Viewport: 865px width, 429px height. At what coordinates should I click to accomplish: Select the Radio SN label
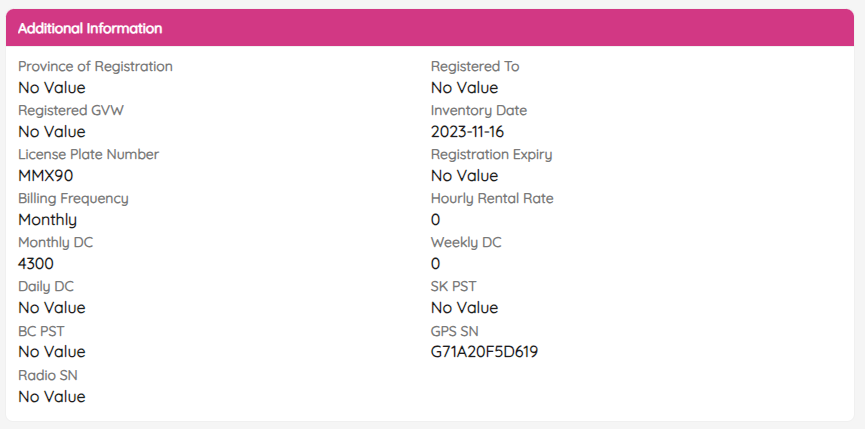click(x=48, y=375)
